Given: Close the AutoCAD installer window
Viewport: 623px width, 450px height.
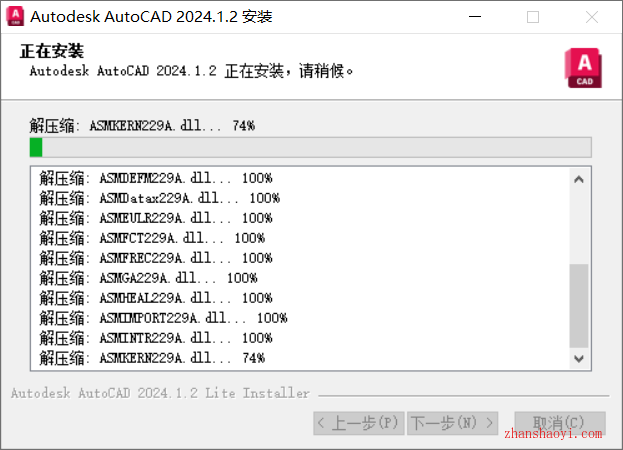Looking at the screenshot, I should 592,17.
